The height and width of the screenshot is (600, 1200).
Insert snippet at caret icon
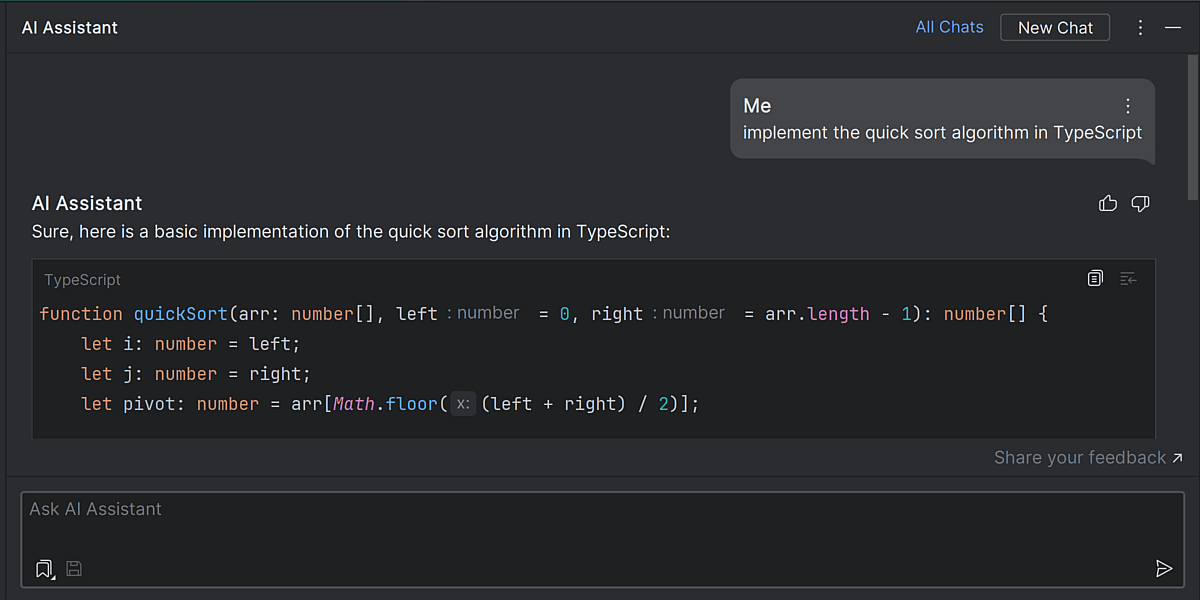pos(1128,279)
